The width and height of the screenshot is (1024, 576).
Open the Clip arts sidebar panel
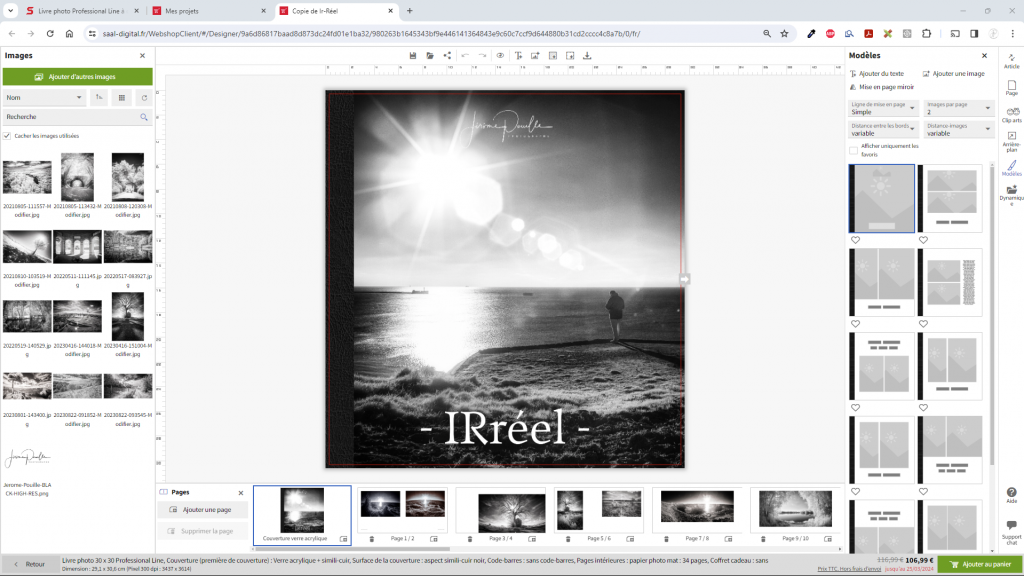click(1012, 113)
